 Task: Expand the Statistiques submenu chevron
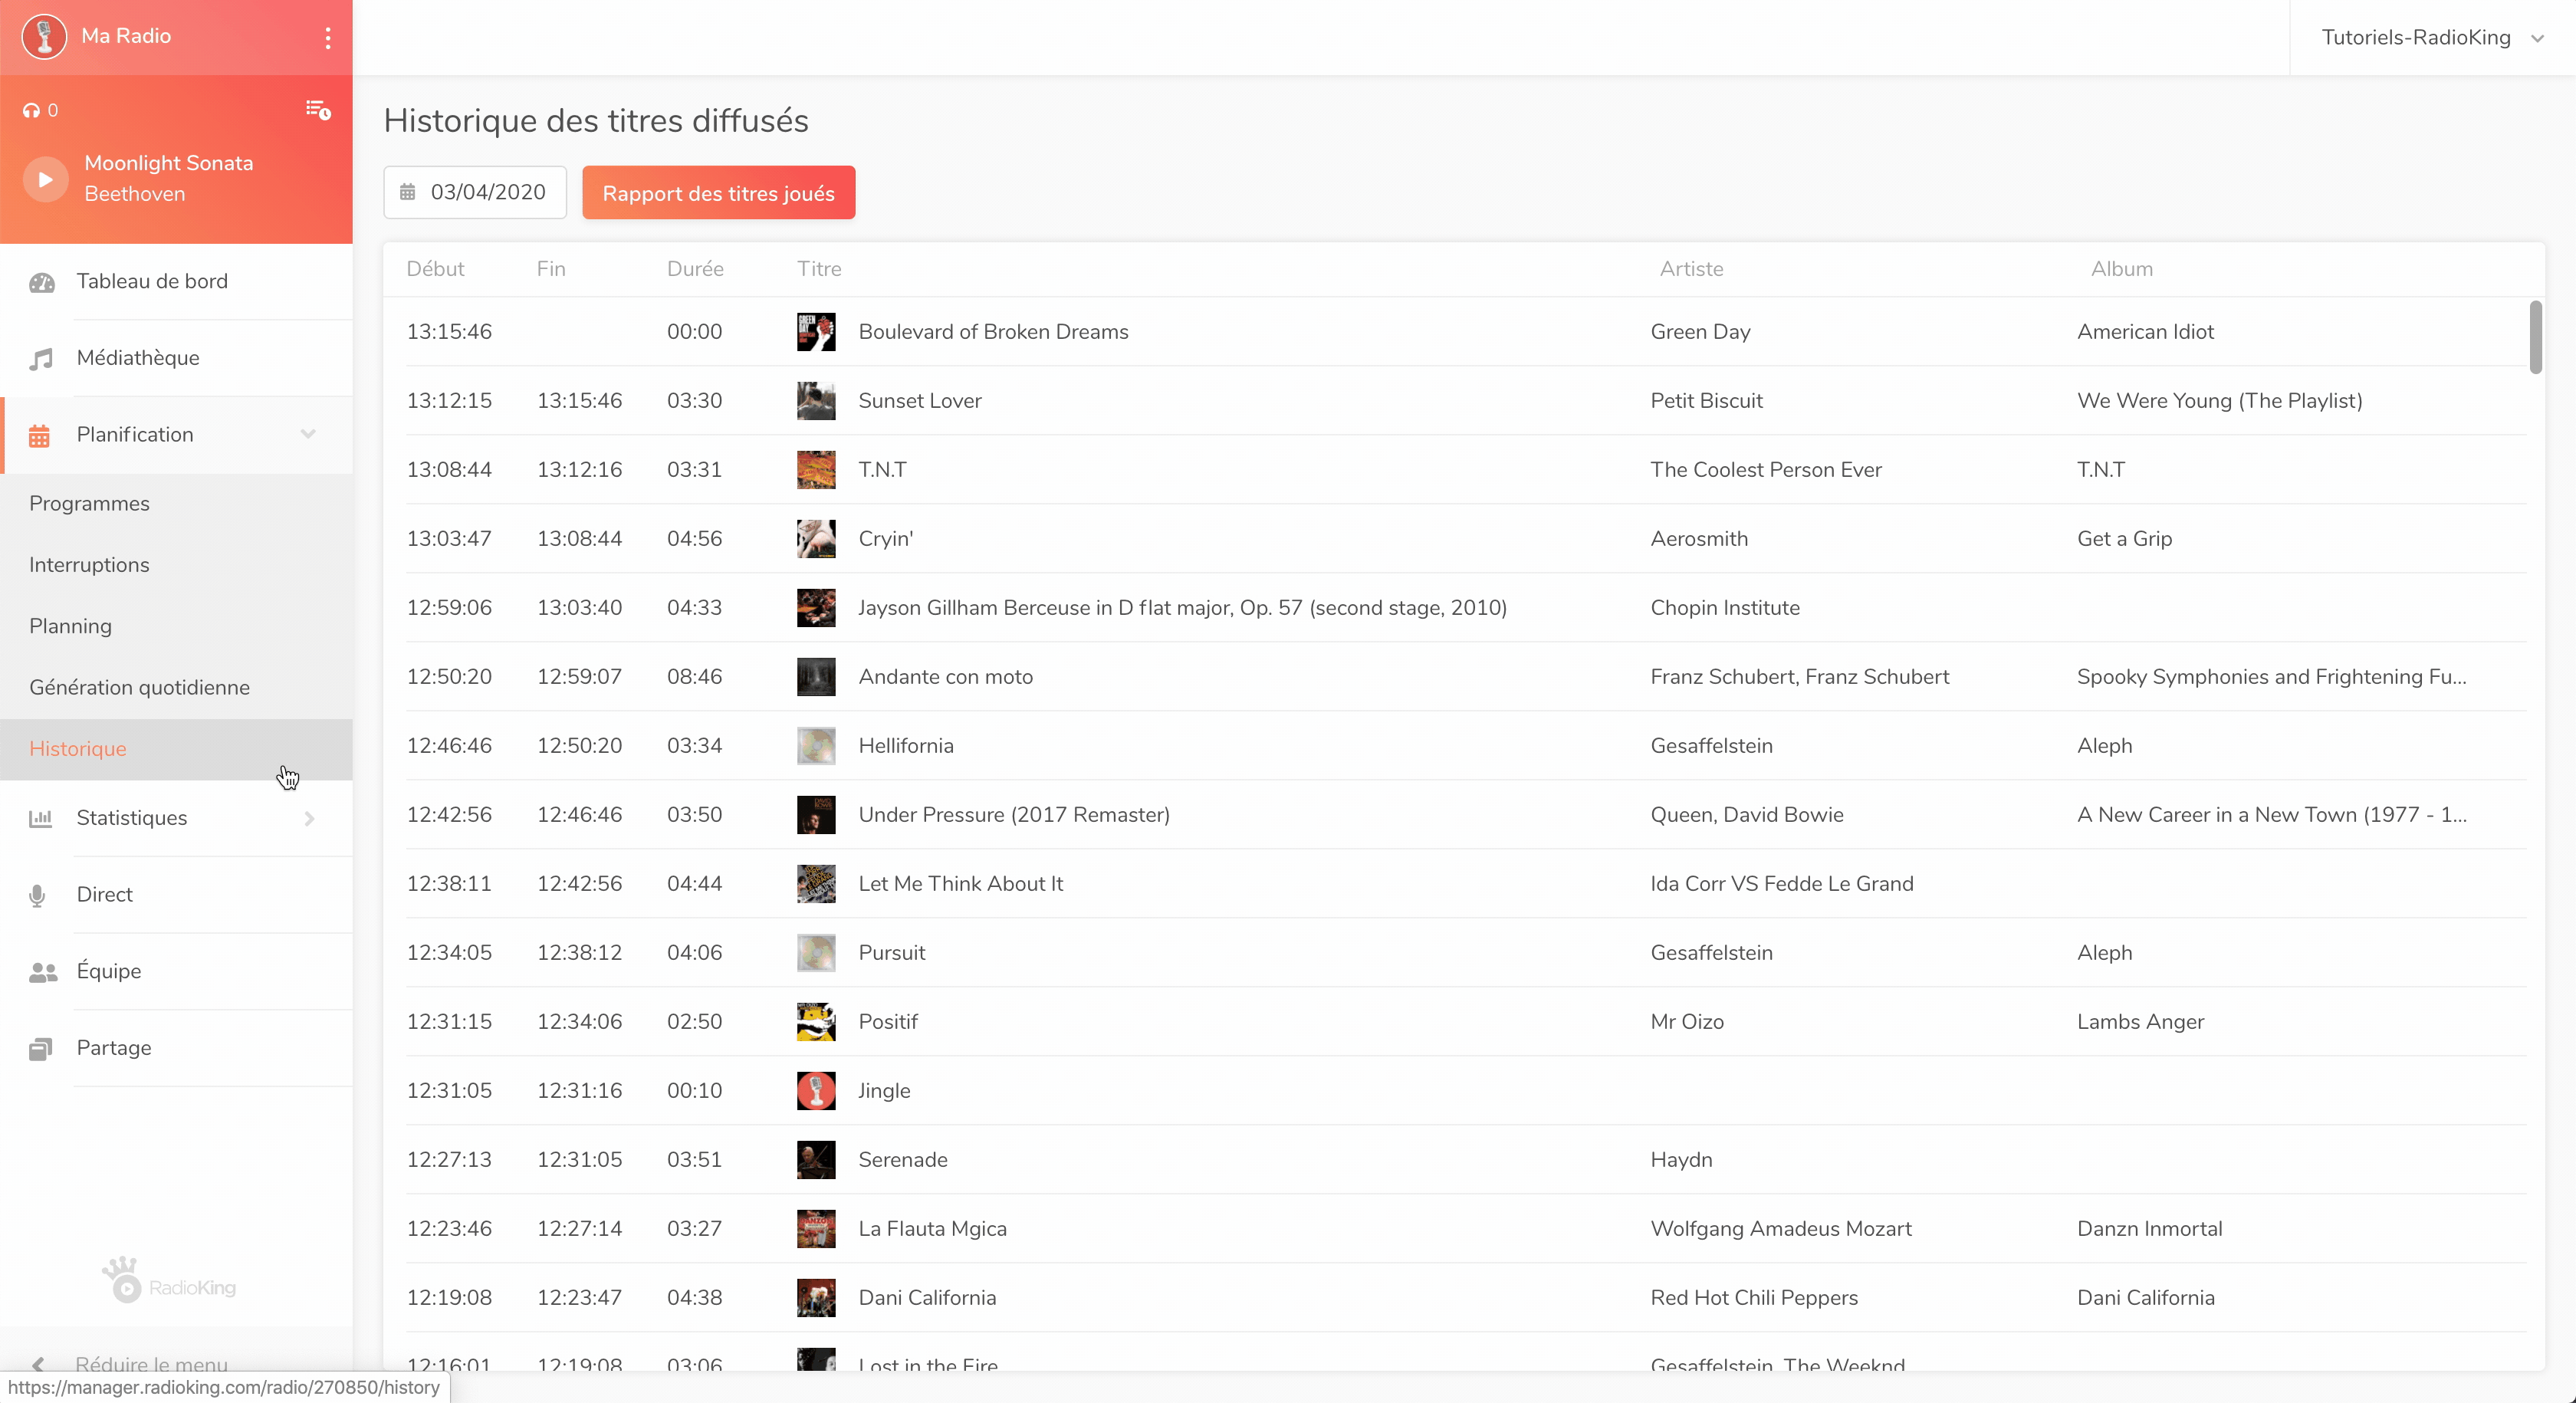(309, 819)
